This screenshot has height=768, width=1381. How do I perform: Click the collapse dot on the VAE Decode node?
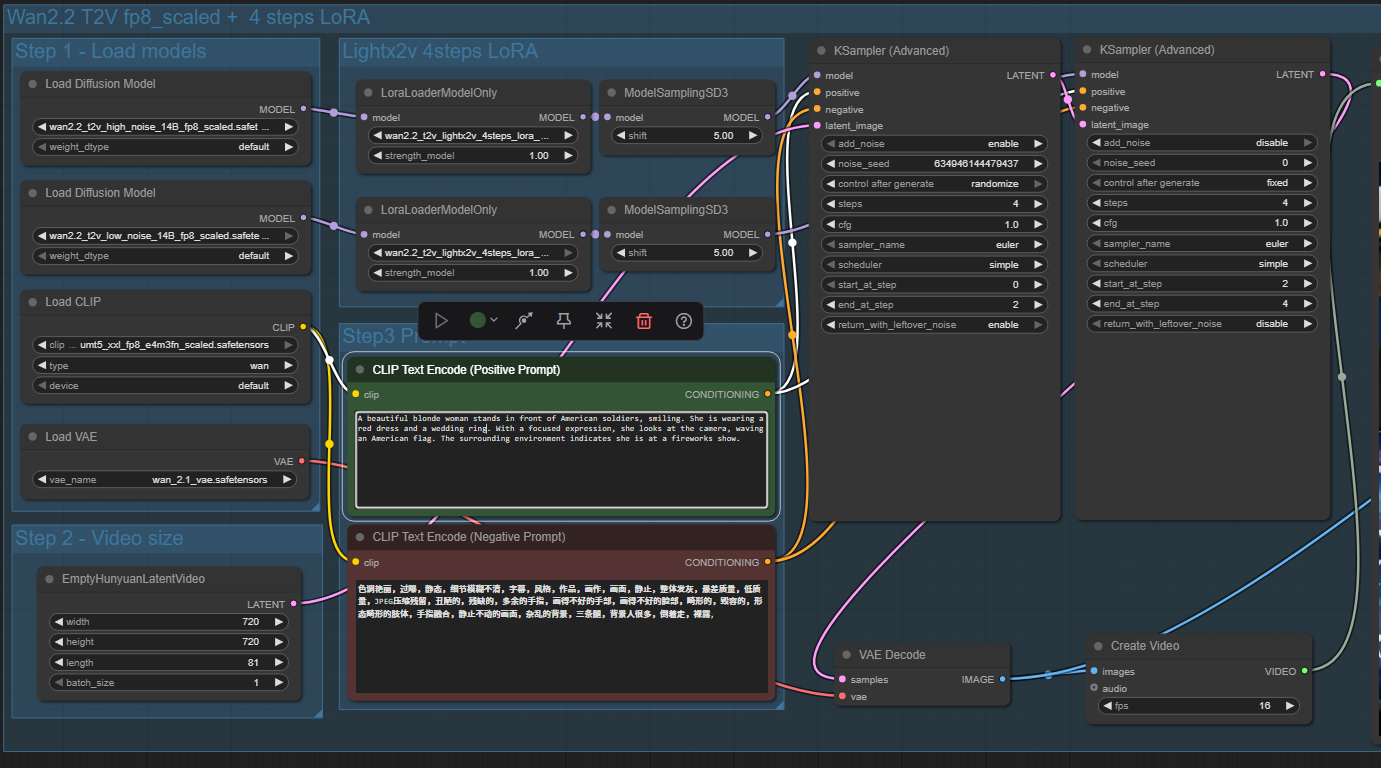[847, 655]
